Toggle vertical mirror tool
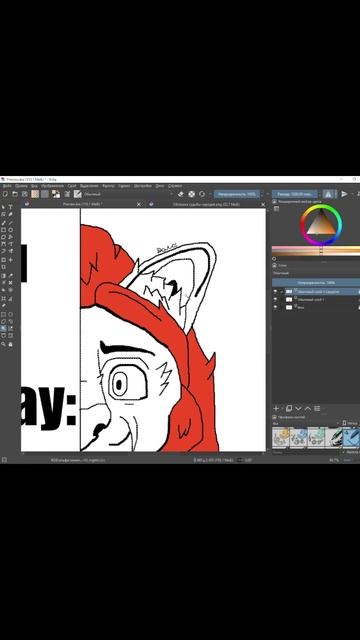360x640 pixels. tap(344, 194)
